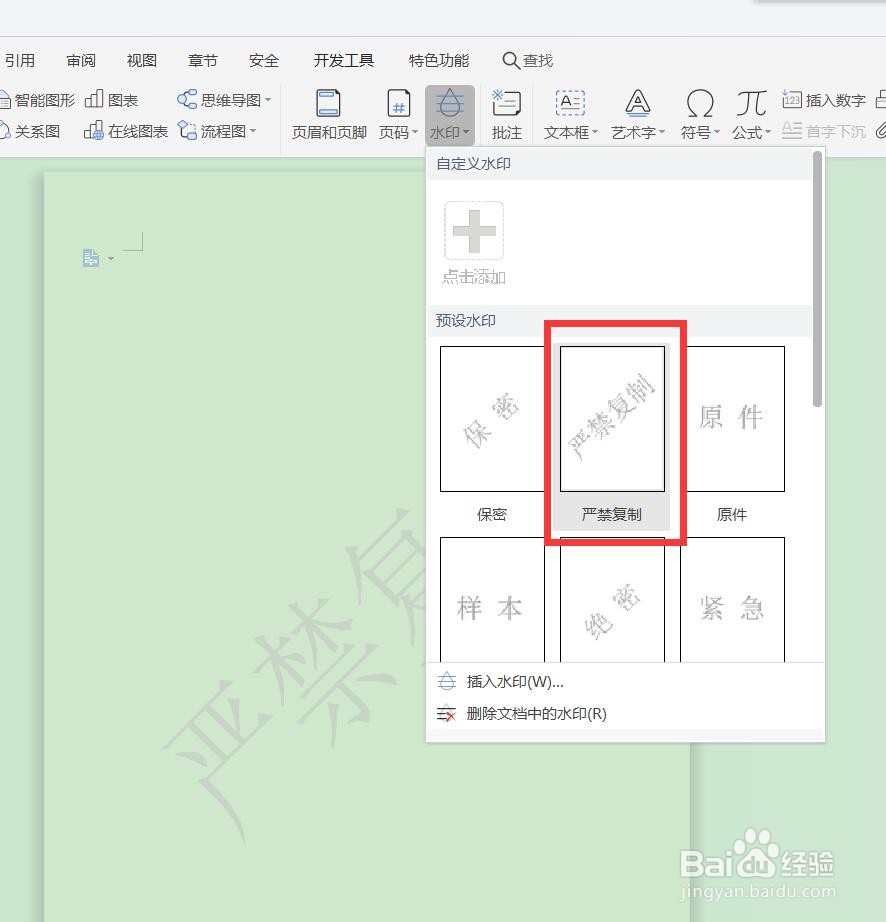Open 页眉和页脚 header and footer
Image resolution: width=886 pixels, height=922 pixels.
(x=329, y=115)
